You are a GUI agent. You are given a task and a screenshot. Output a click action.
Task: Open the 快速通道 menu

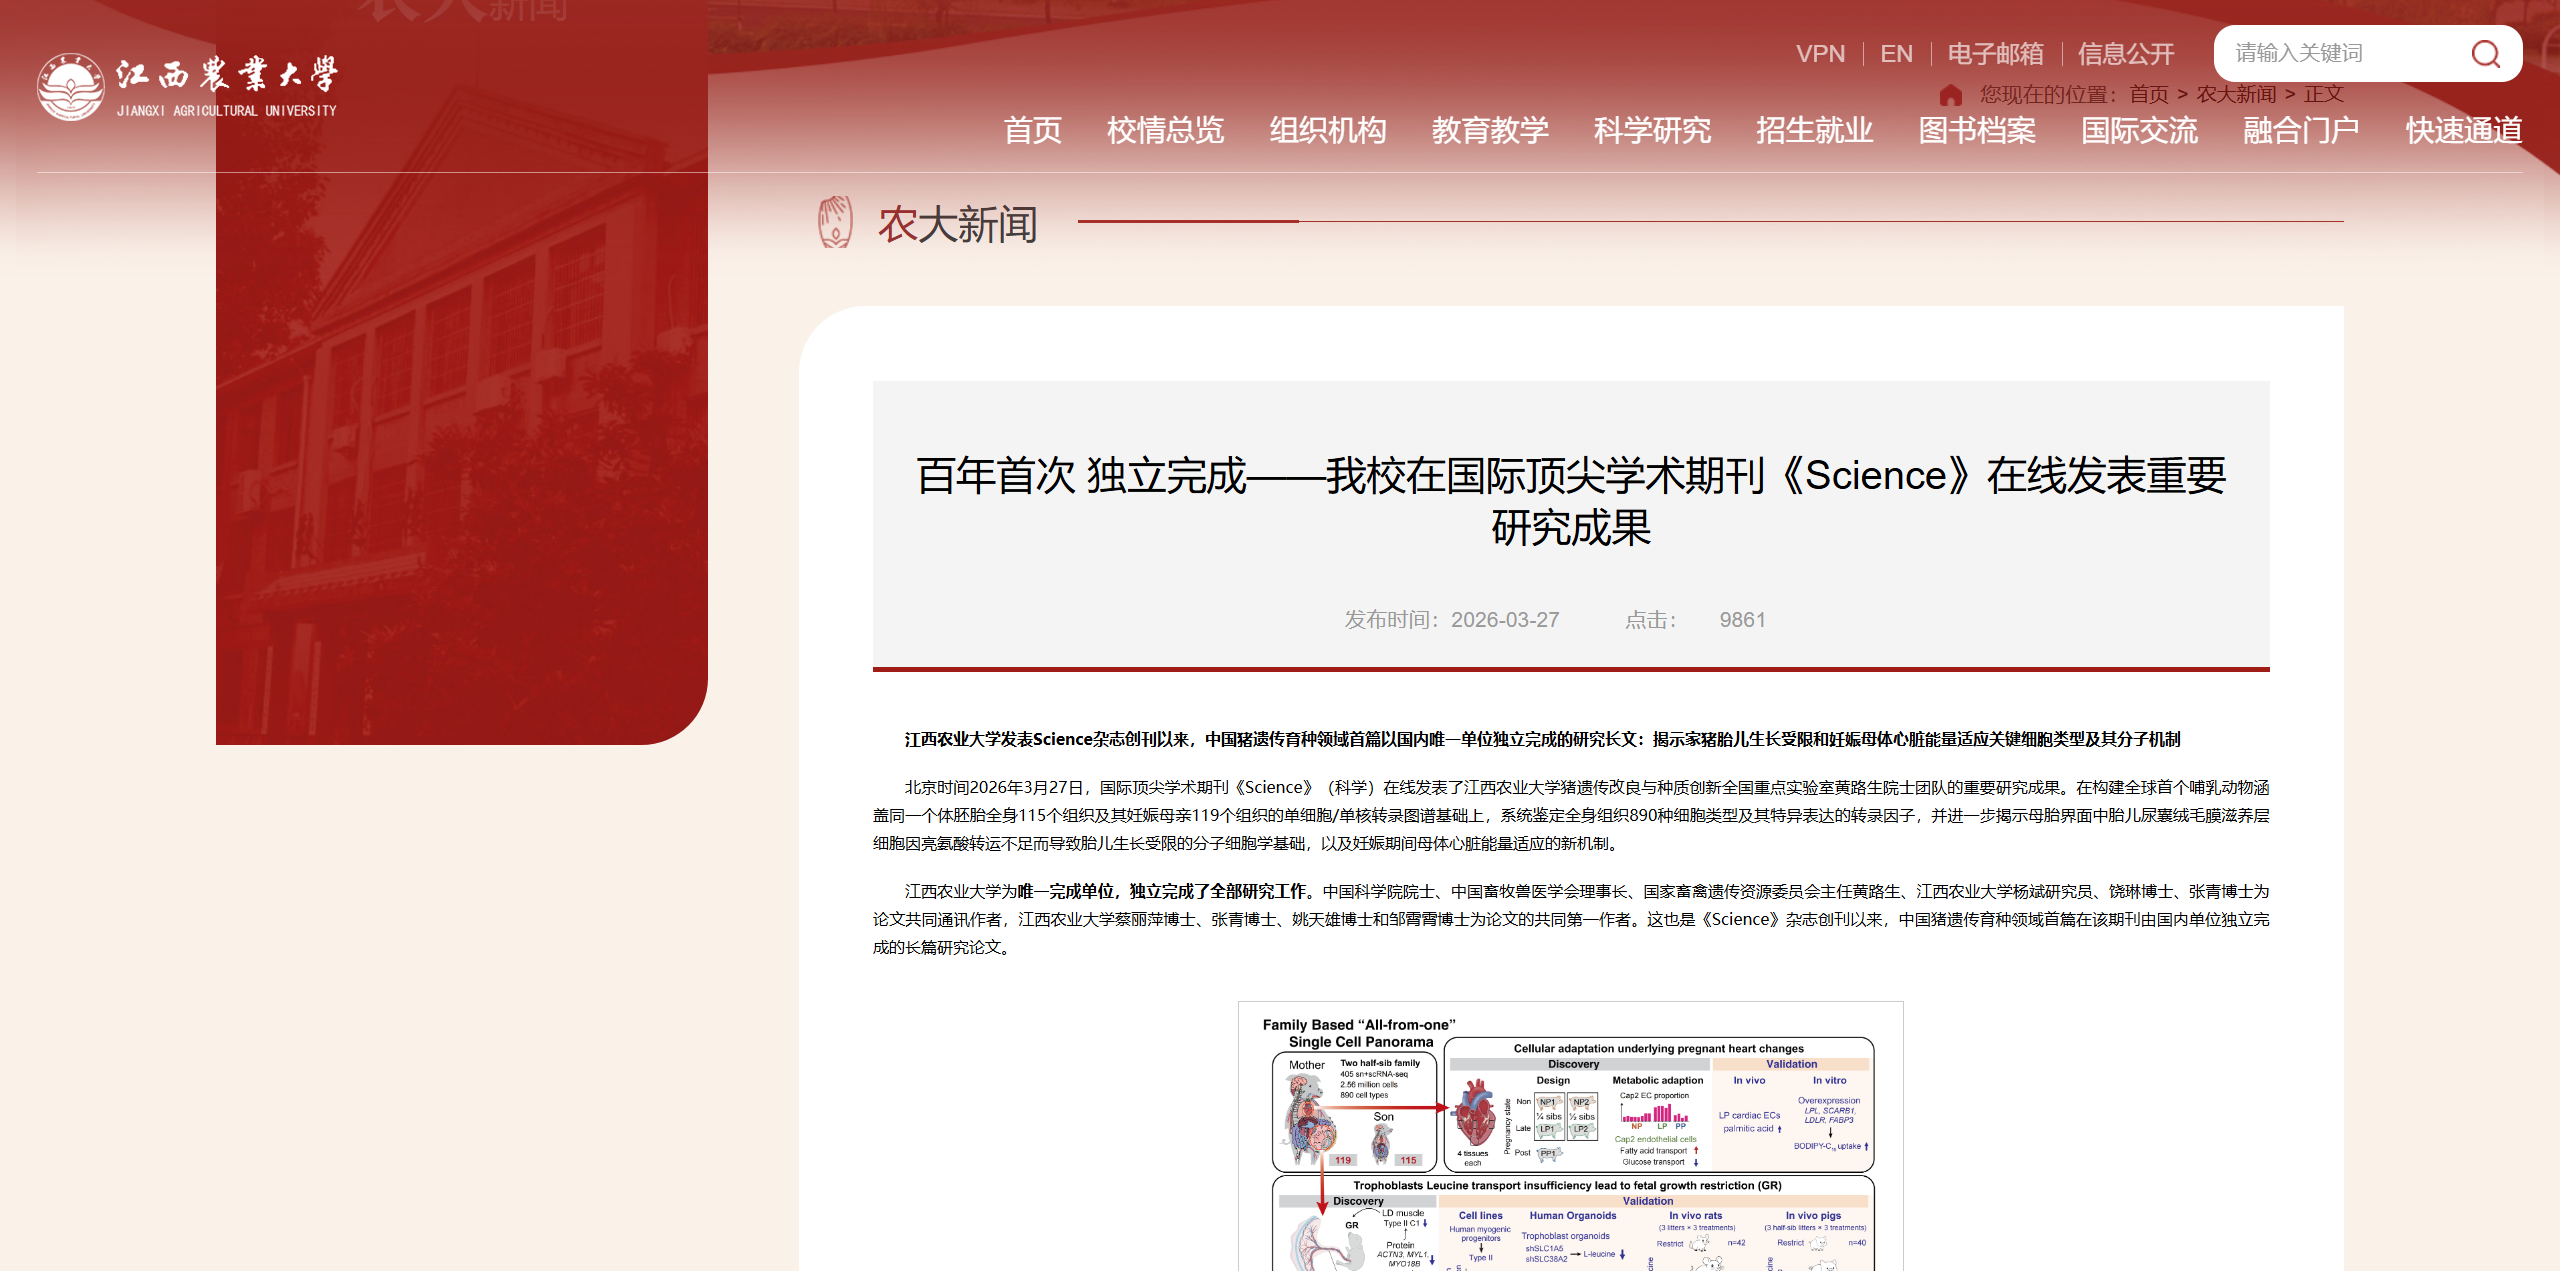[2463, 130]
